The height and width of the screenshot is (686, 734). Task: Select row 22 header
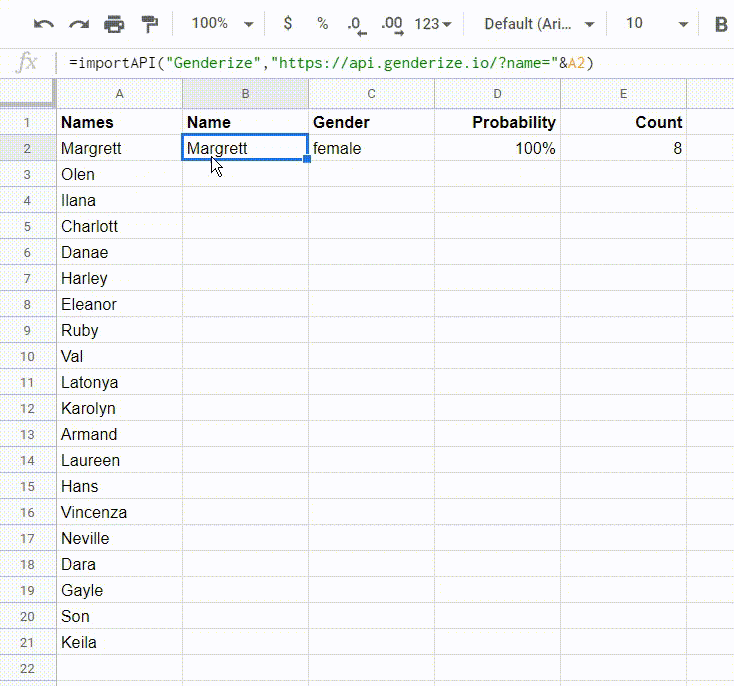(27, 668)
